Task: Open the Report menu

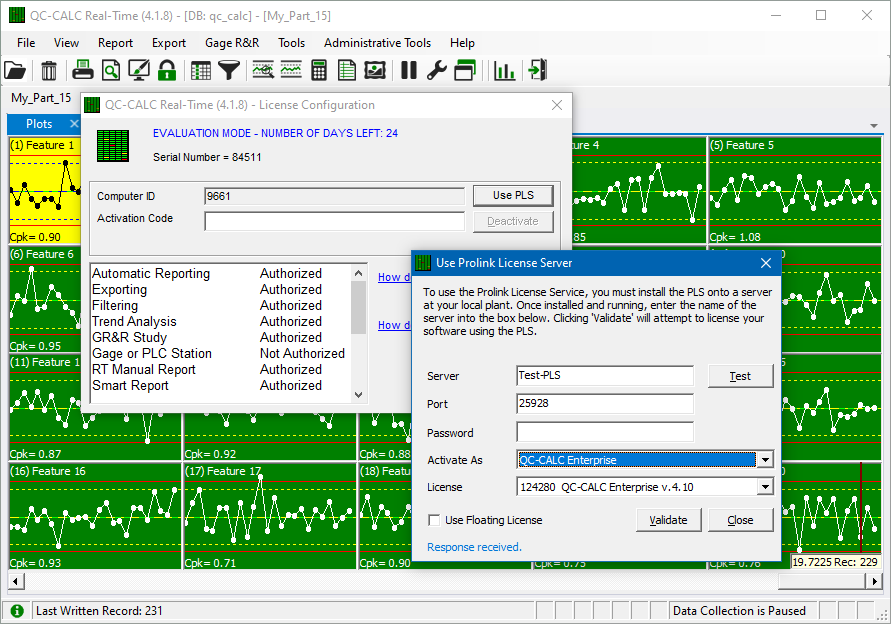Action: (x=115, y=43)
